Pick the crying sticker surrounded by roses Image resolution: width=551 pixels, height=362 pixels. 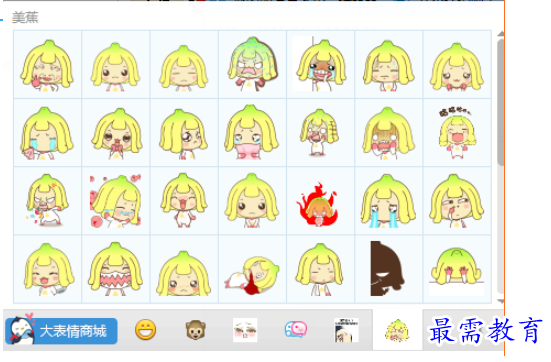pyautogui.click(x=116, y=201)
